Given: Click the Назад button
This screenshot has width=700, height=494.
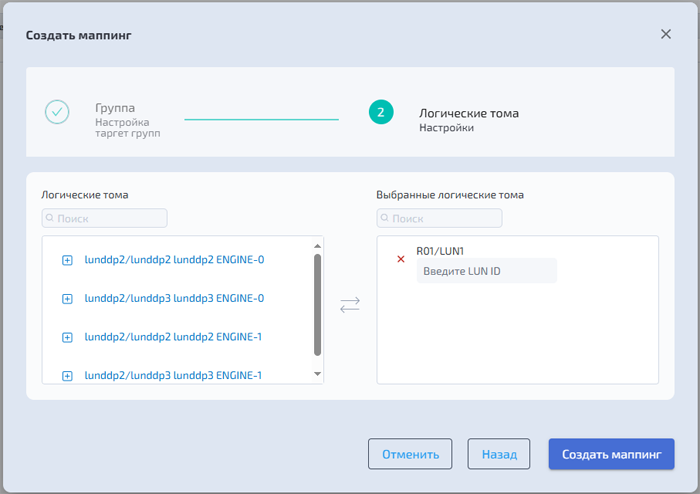Looking at the screenshot, I should pos(499,454).
